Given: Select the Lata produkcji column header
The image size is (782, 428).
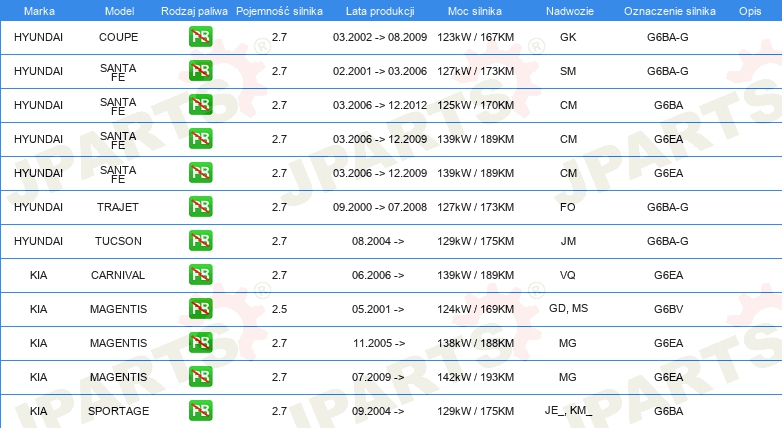Looking at the screenshot, I should click(380, 11).
